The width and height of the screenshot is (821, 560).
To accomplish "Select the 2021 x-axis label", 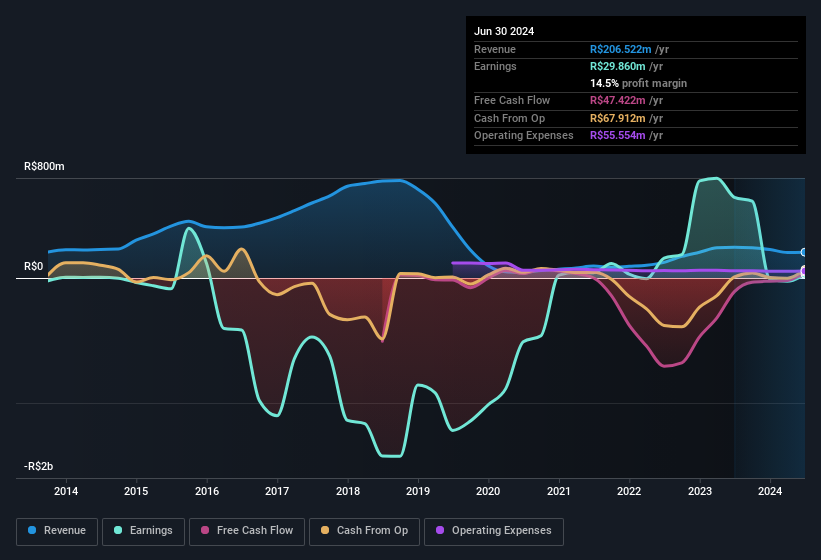I will point(559,491).
